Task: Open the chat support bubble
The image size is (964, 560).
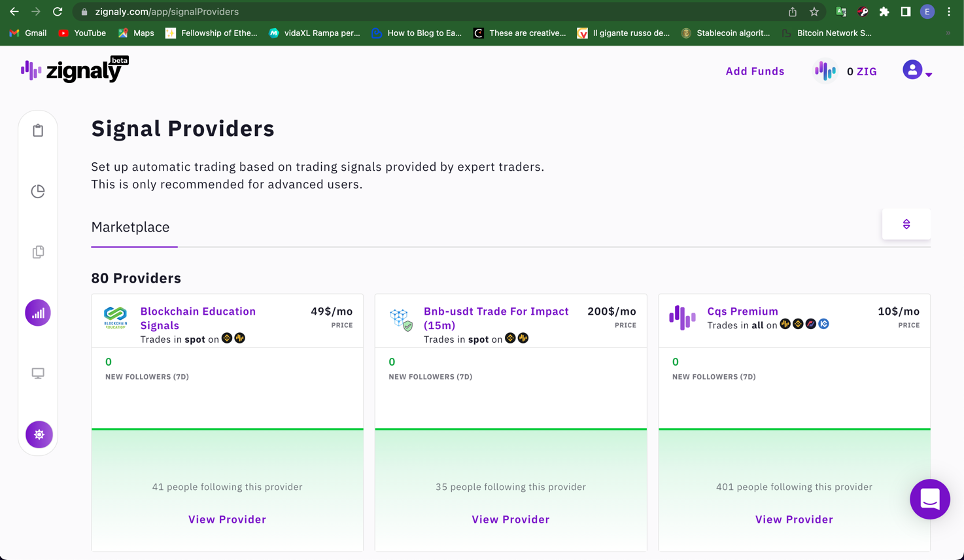Action: tap(930, 499)
